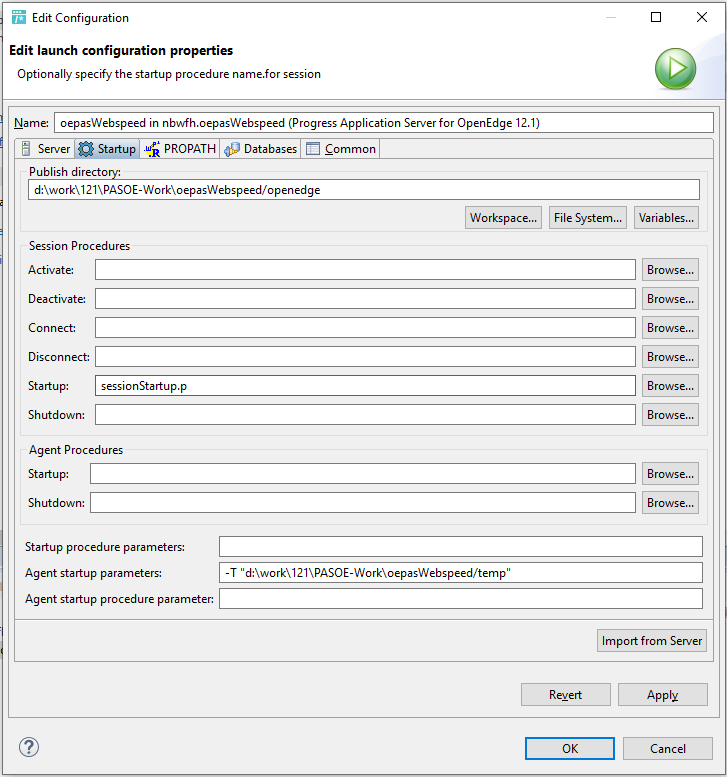Select the Startup tab
Image resolution: width=727 pixels, height=777 pixels.
(x=107, y=149)
